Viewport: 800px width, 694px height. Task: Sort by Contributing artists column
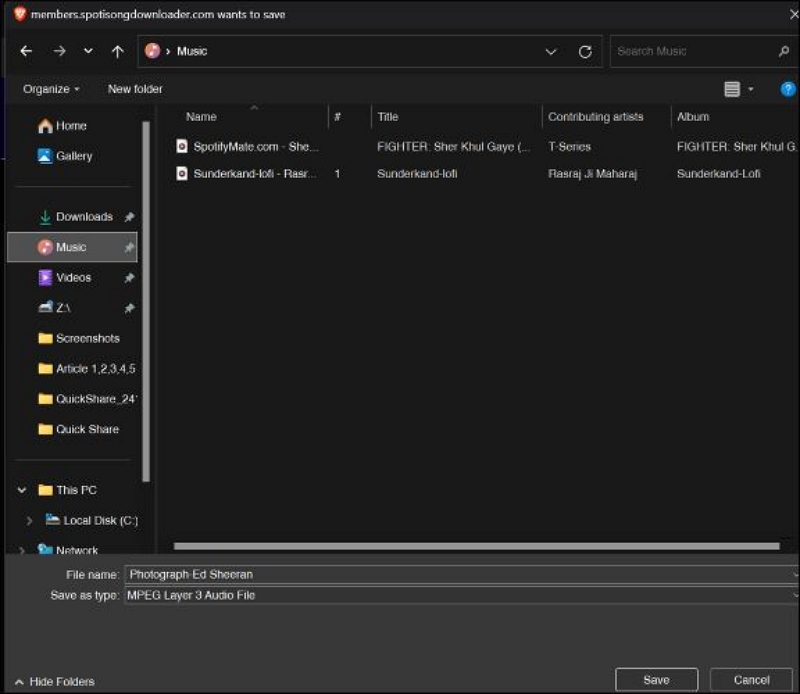[595, 117]
